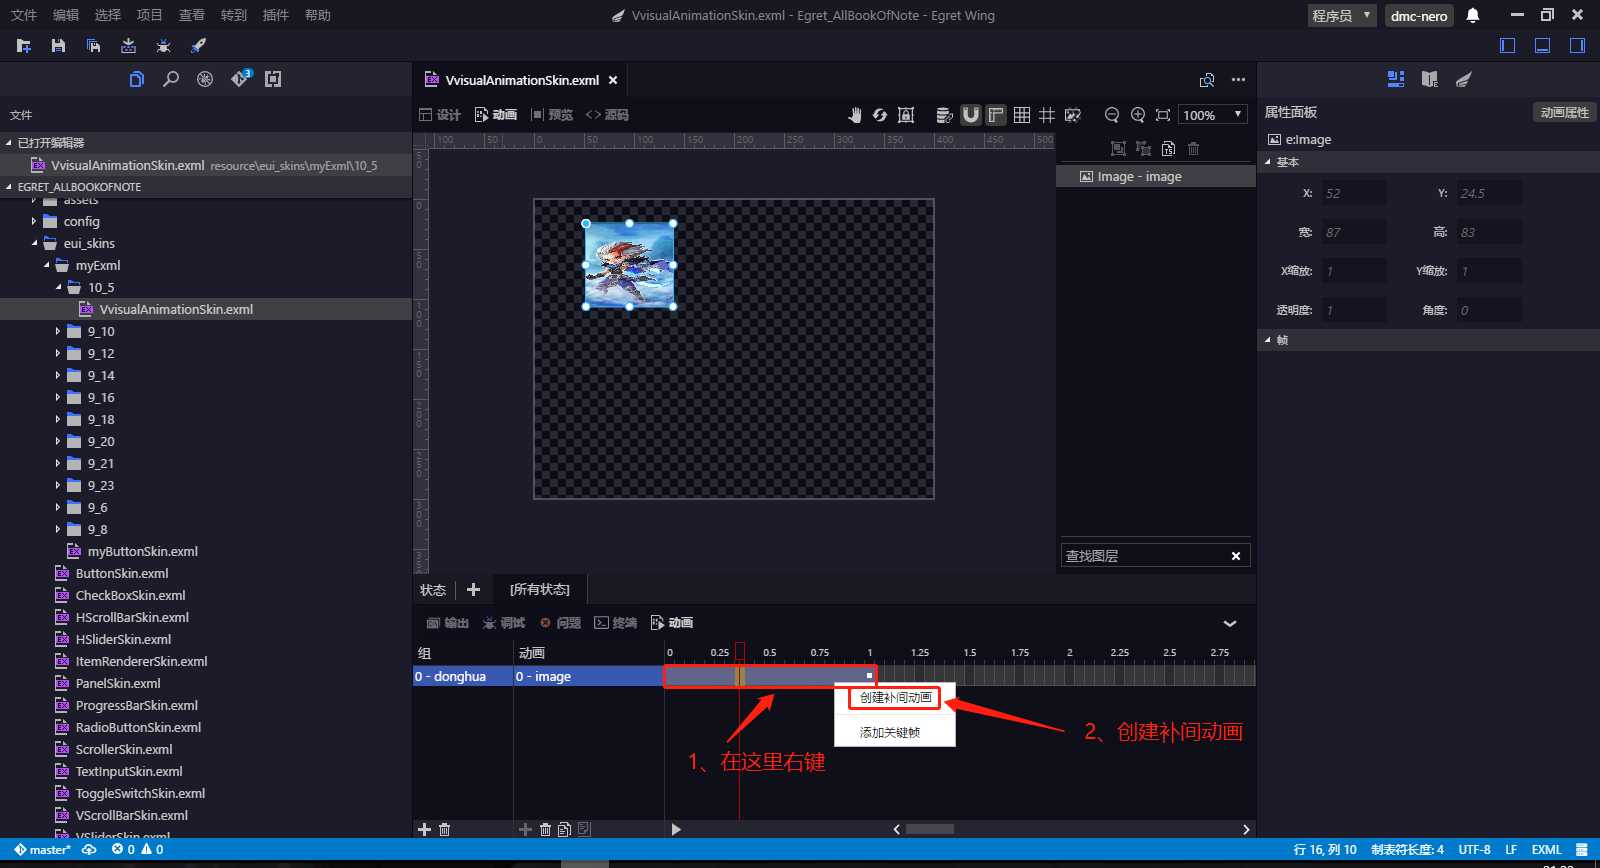This screenshot has width=1600, height=868.
Task: Click the timeline horizontal scrollbar thumb
Action: [930, 829]
